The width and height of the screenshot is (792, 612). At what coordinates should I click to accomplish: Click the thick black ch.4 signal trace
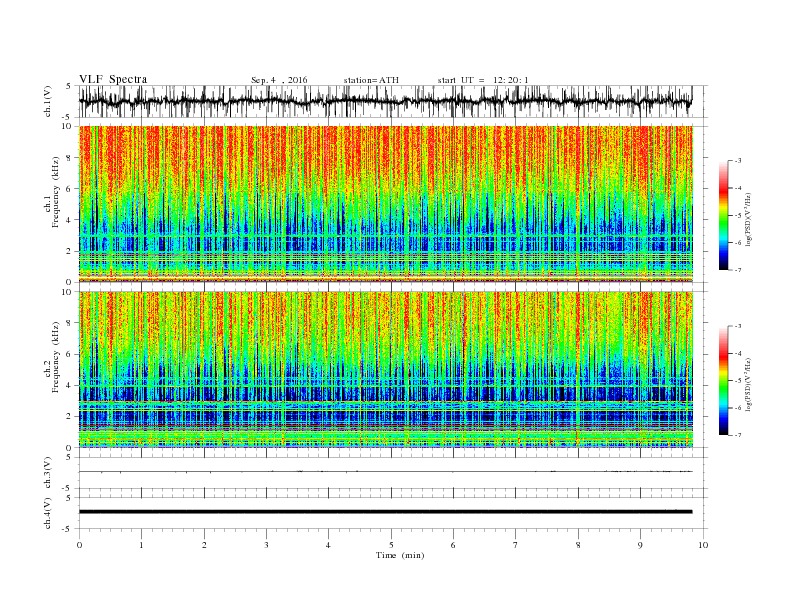click(x=385, y=512)
